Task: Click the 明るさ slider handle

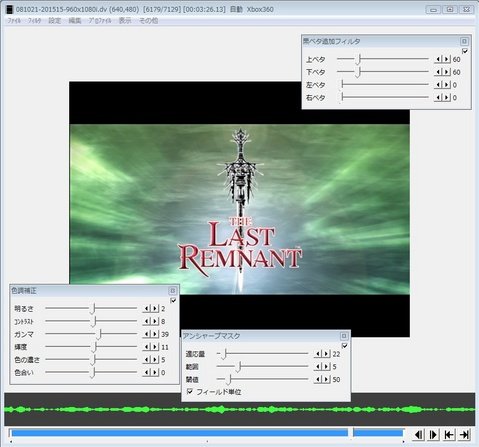Action: click(93, 309)
